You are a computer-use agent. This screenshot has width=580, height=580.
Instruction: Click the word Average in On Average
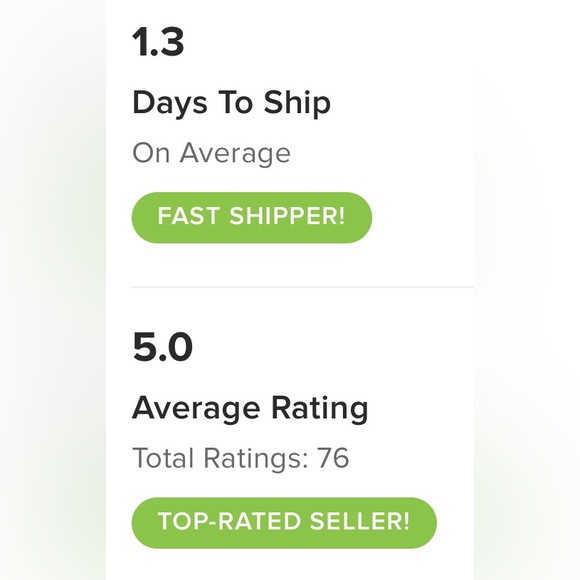[235, 154]
